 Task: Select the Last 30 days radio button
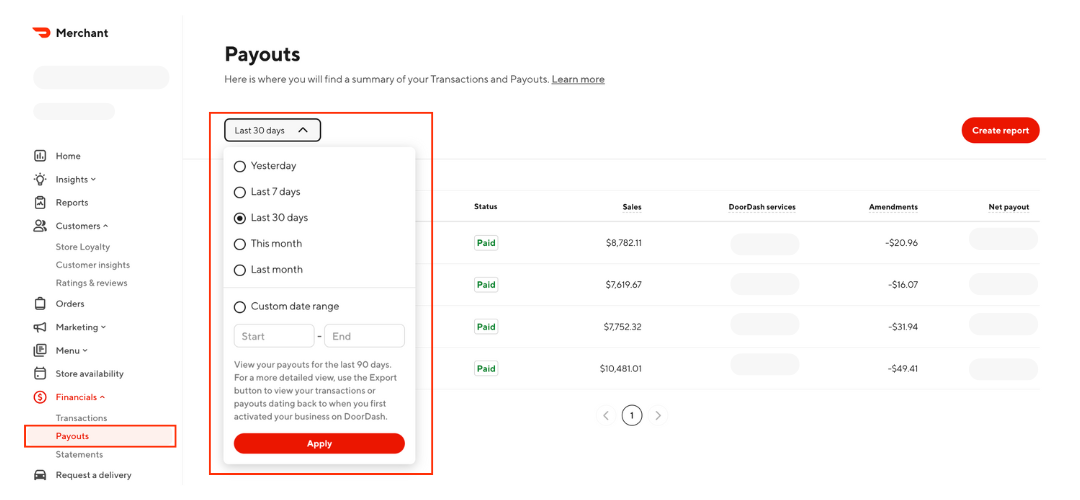[x=240, y=218]
